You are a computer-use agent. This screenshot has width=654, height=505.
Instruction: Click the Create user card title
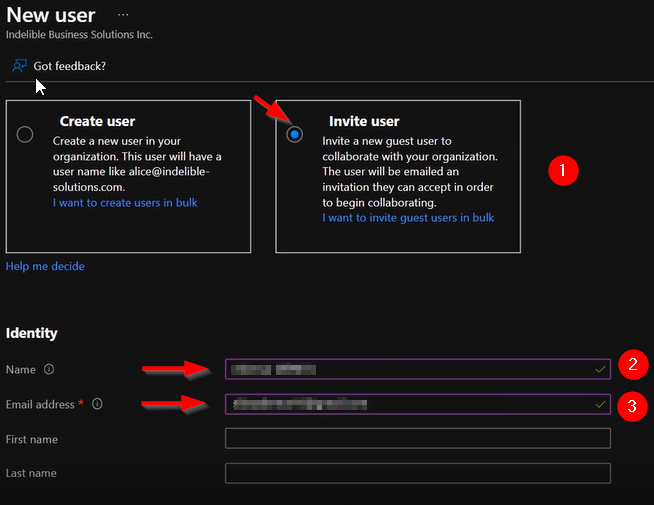97,121
